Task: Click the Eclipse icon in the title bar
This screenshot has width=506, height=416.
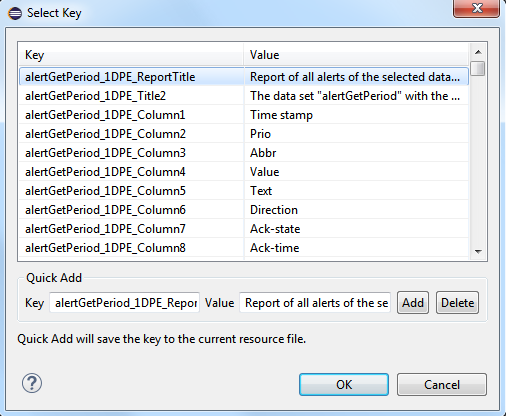Action: pos(15,13)
